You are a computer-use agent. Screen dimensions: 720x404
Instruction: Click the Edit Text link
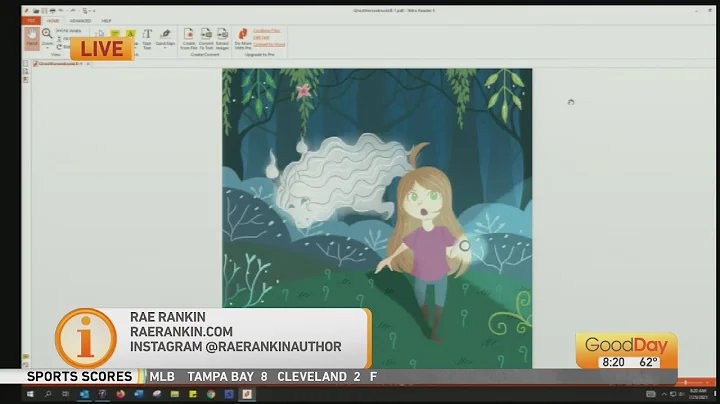261,38
